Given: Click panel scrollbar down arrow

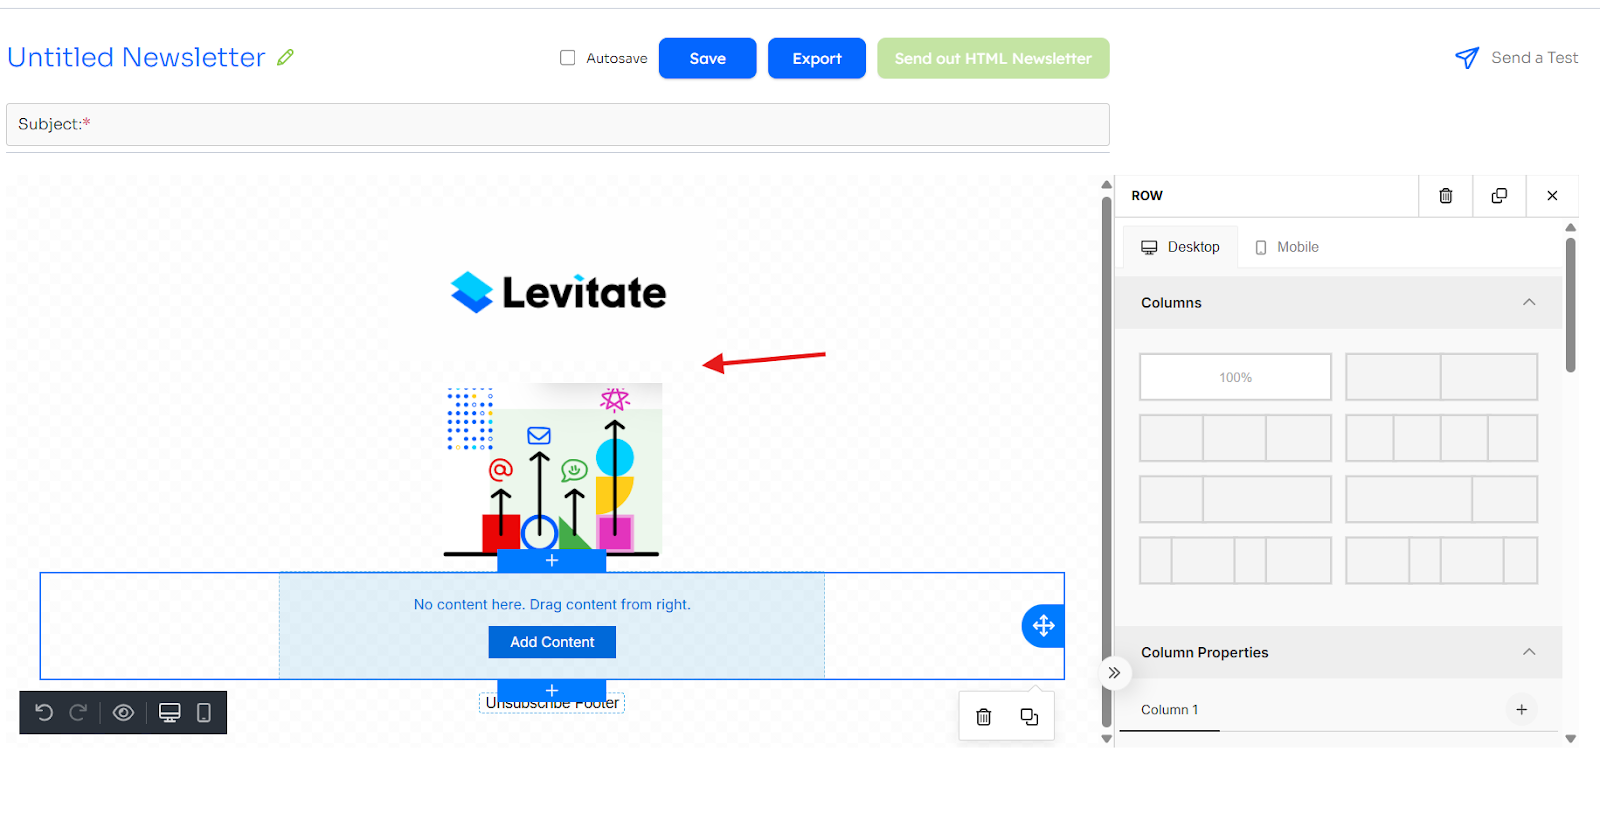Looking at the screenshot, I should (1570, 739).
